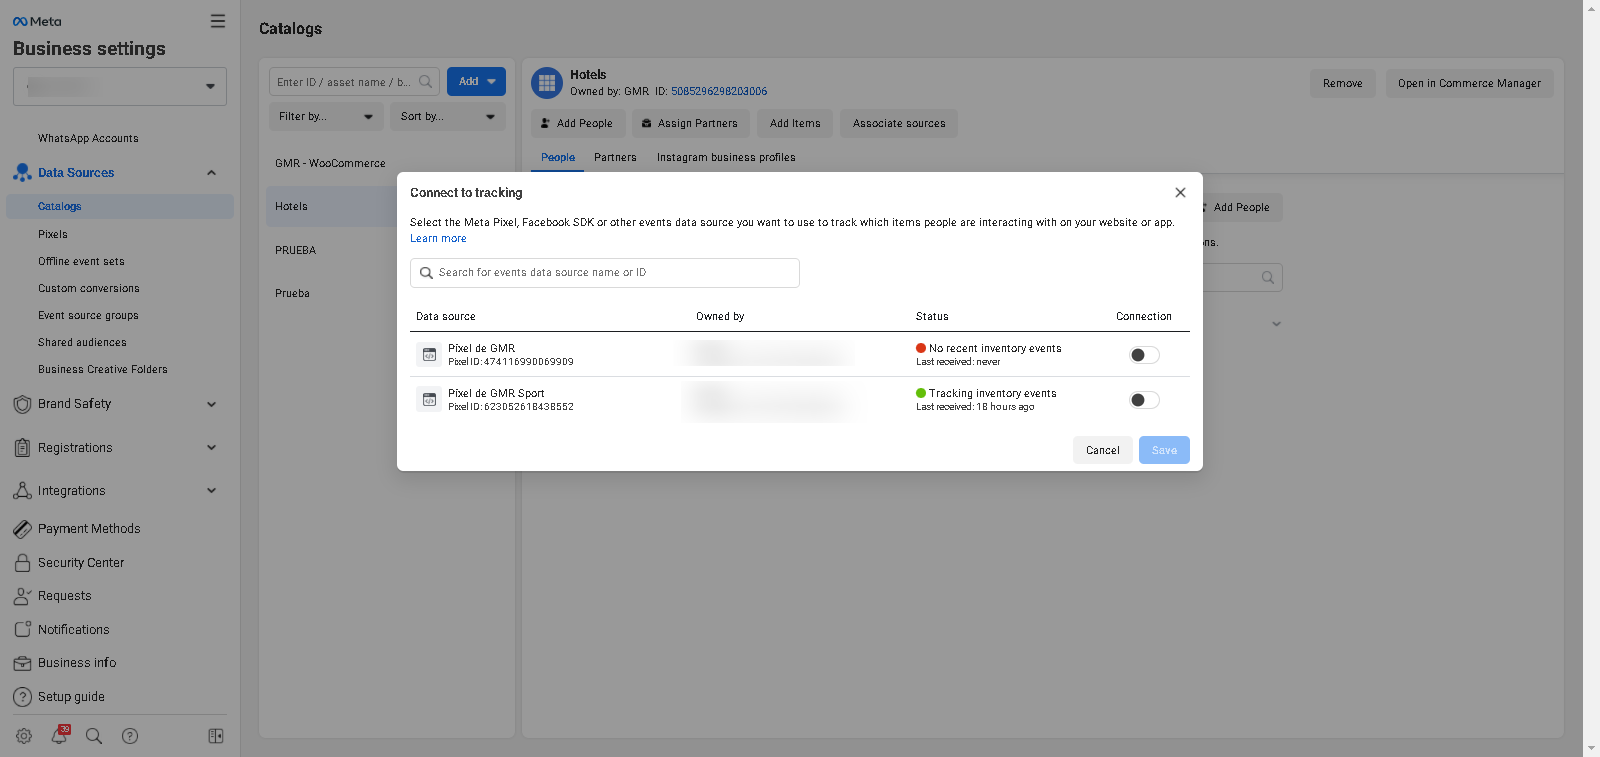Click the bottom search magnifier icon

pyautogui.click(x=94, y=736)
